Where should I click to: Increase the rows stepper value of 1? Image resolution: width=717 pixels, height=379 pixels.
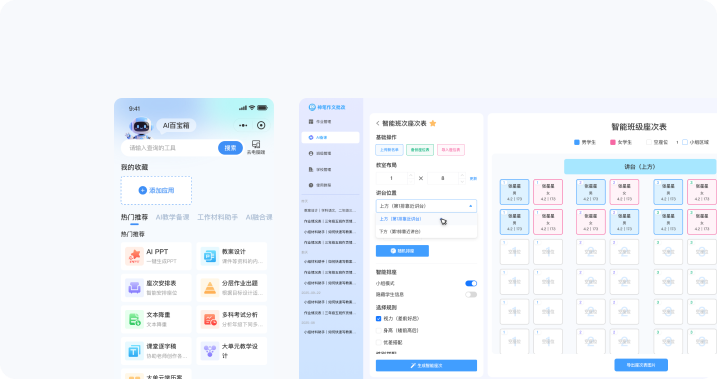click(x=410, y=175)
